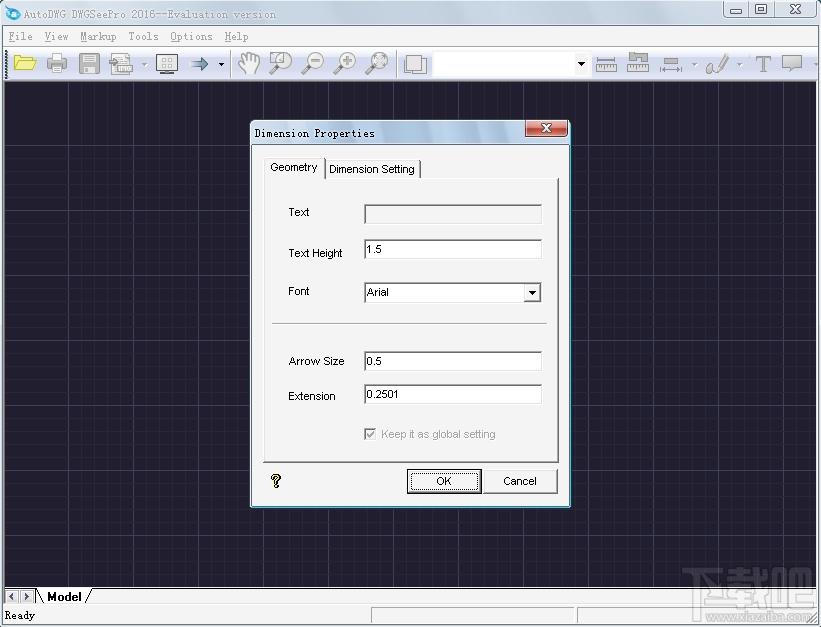Expand the arrow beside the convert icon
The width and height of the screenshot is (821, 627).
tap(145, 64)
